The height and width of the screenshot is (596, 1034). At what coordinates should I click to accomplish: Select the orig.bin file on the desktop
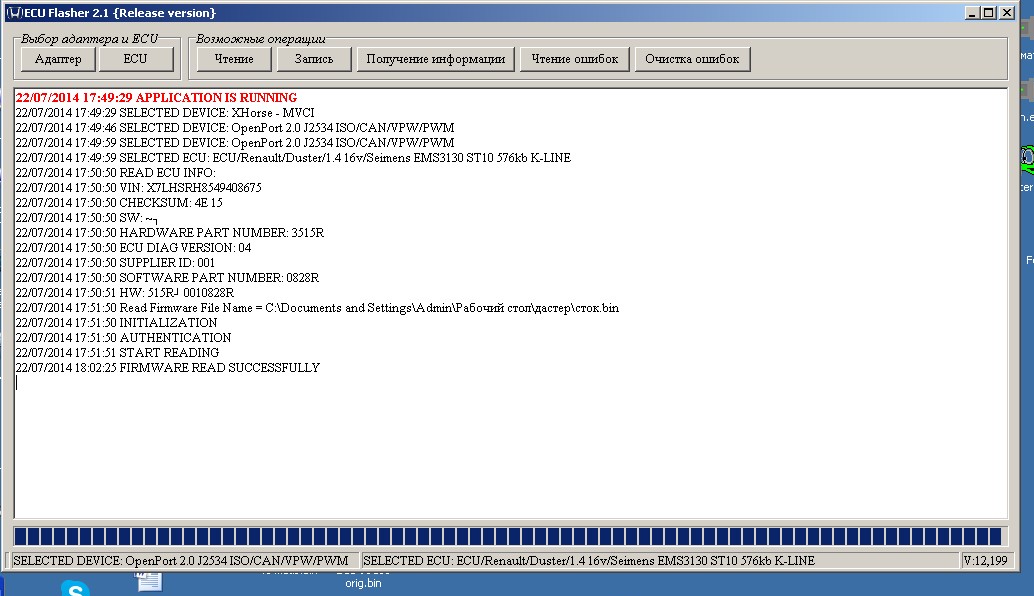(x=363, y=583)
